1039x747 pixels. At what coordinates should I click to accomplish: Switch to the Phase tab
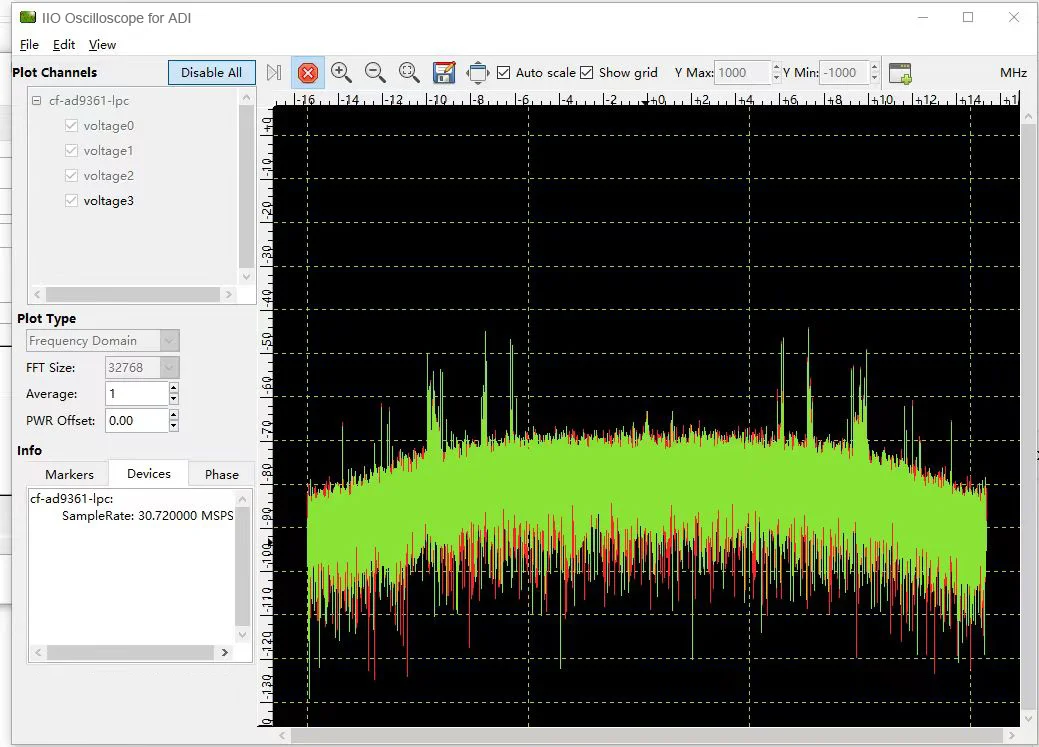tap(221, 473)
